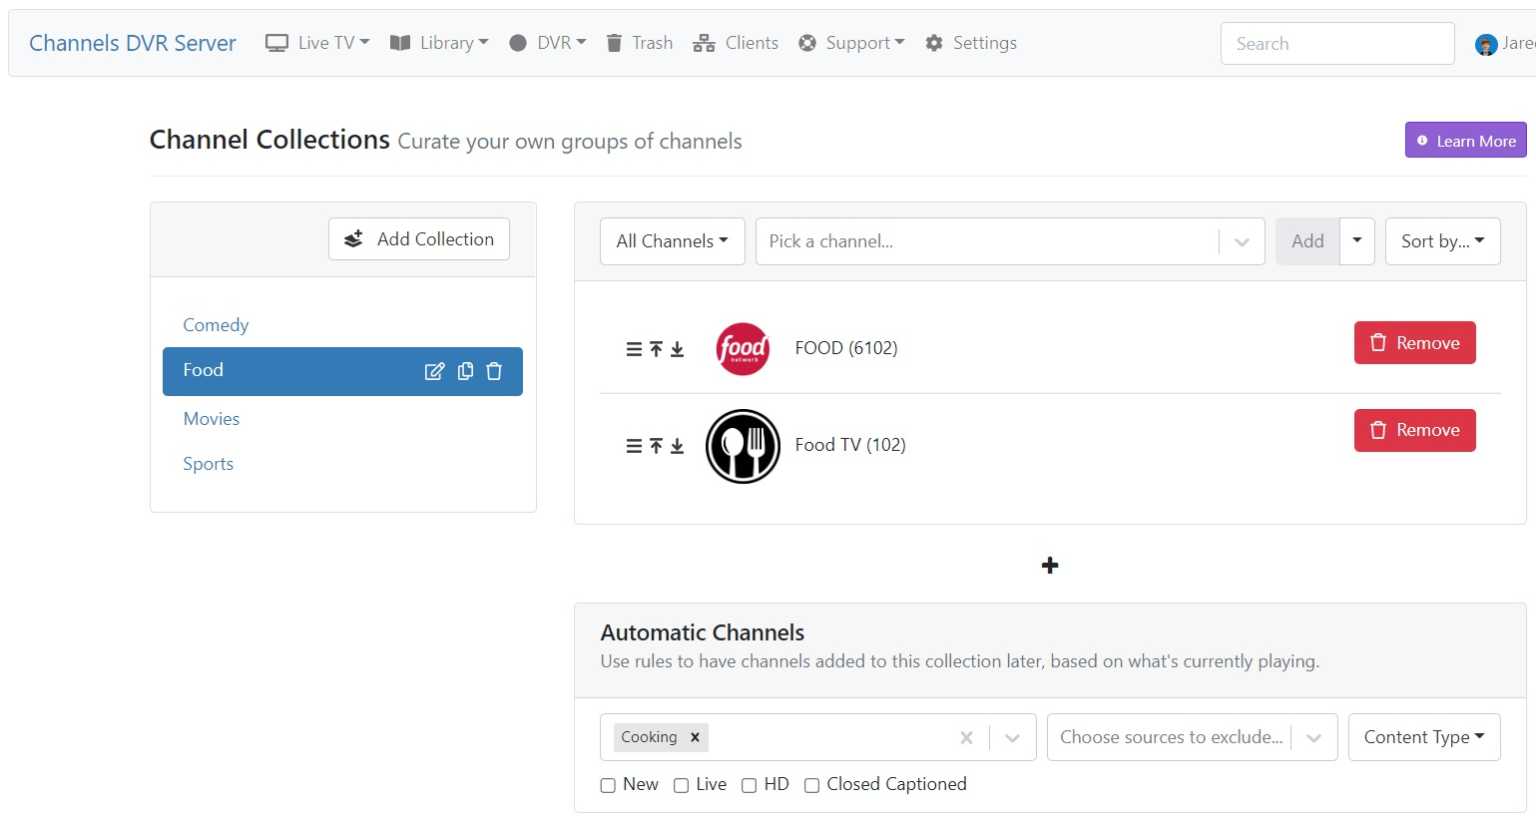
Task: Edit the Food collection name
Action: (x=435, y=371)
